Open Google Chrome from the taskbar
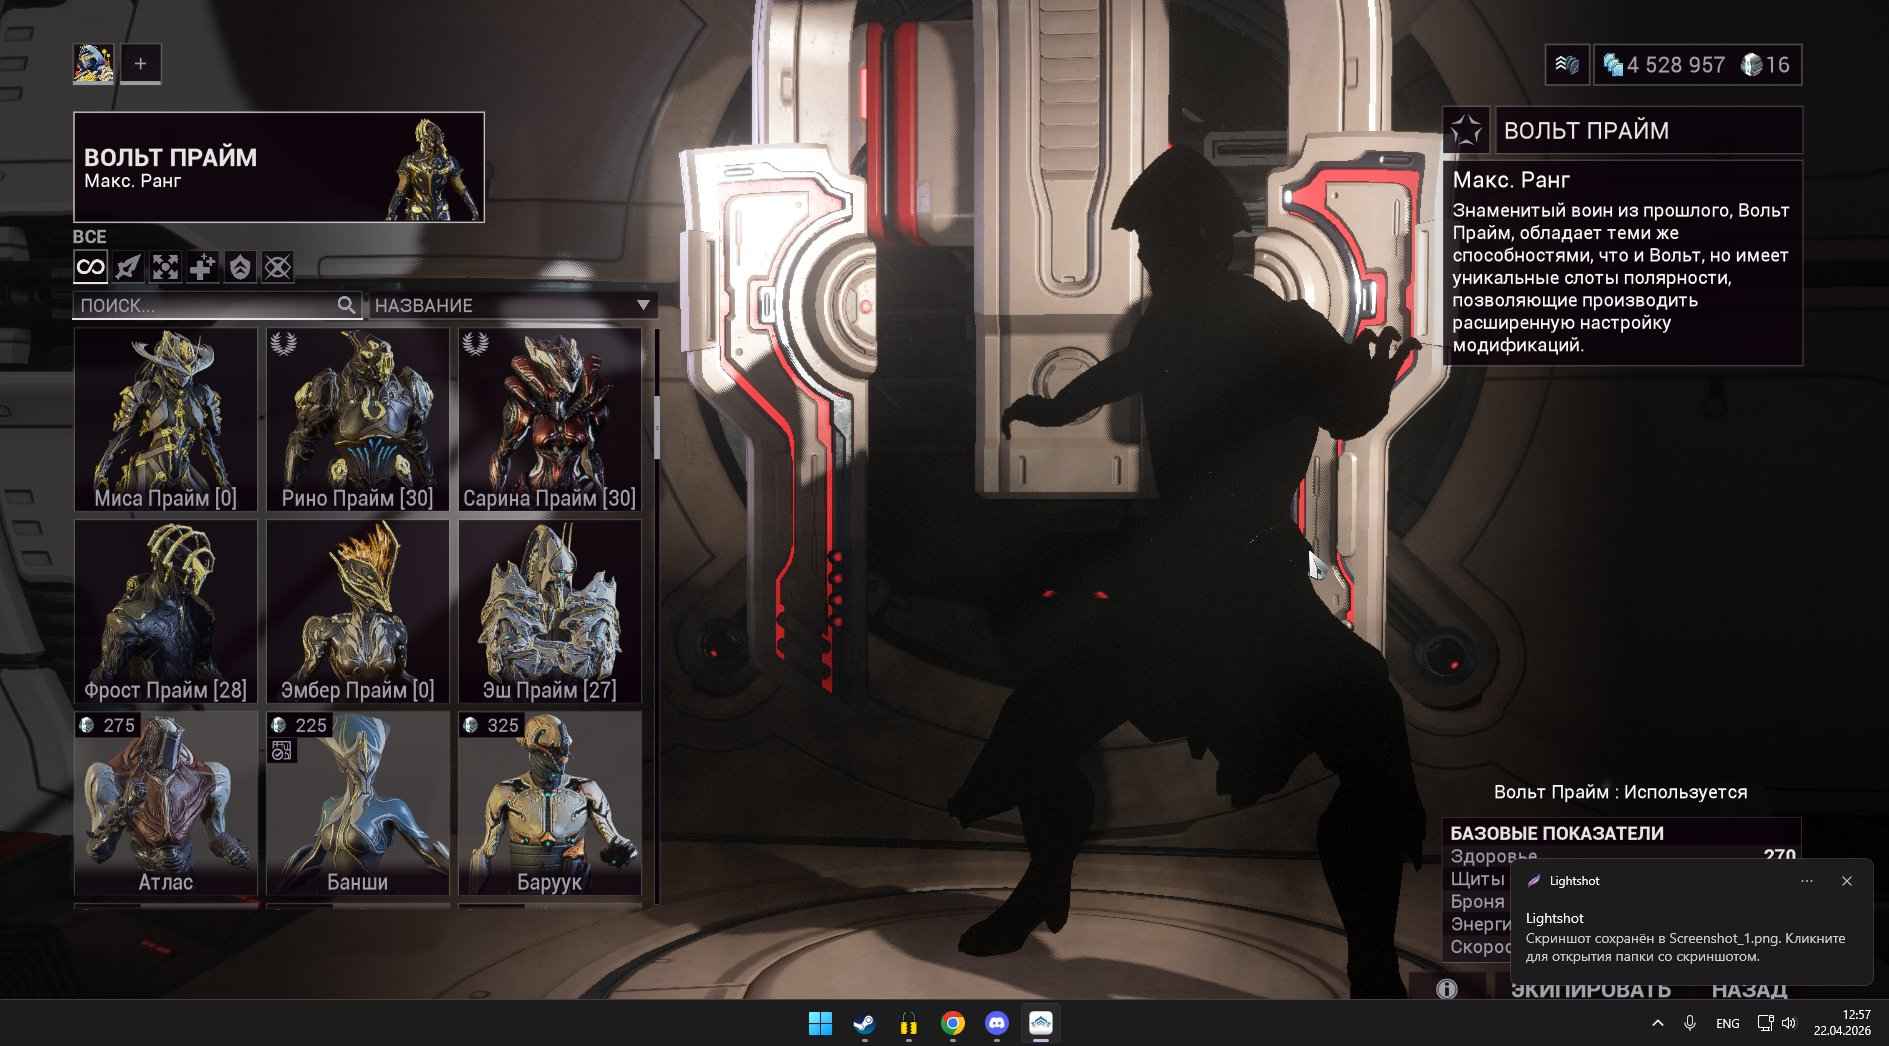This screenshot has width=1889, height=1046. point(952,1023)
